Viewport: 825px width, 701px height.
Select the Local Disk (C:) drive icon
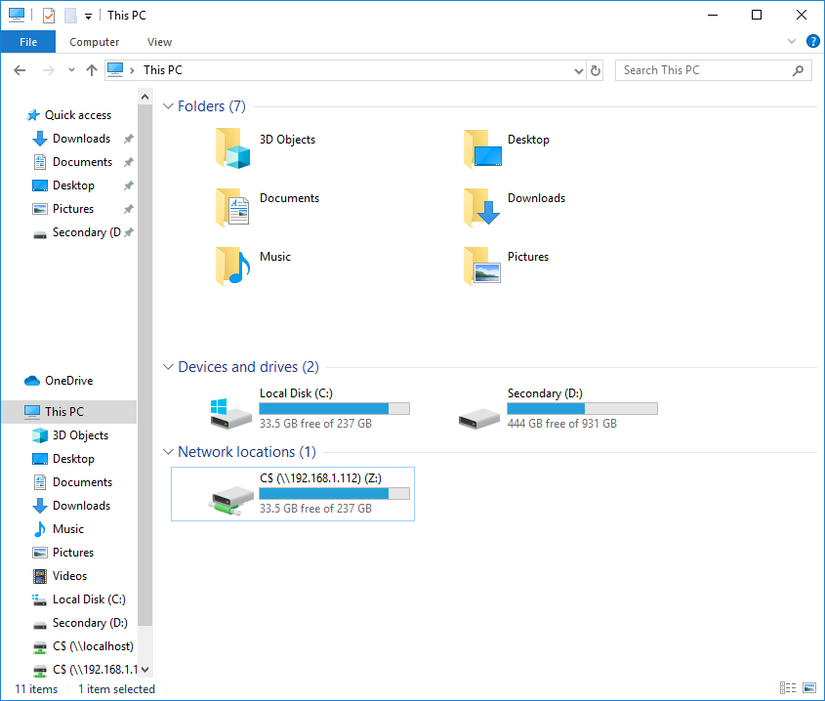click(230, 414)
